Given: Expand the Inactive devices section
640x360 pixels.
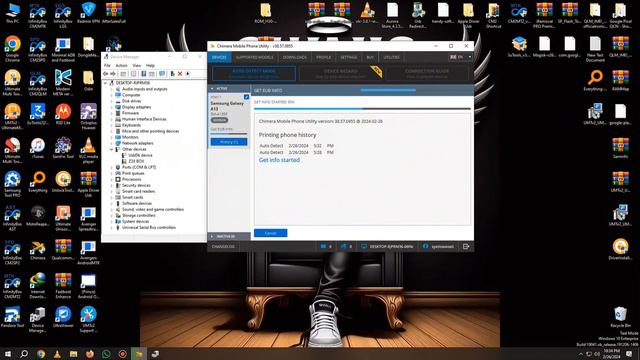Looking at the screenshot, I should click(x=212, y=236).
